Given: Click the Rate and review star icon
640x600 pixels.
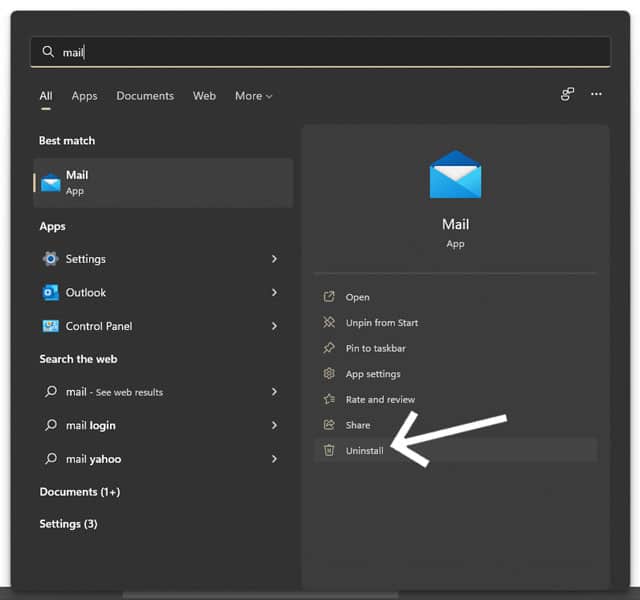Looking at the screenshot, I should 329,399.
